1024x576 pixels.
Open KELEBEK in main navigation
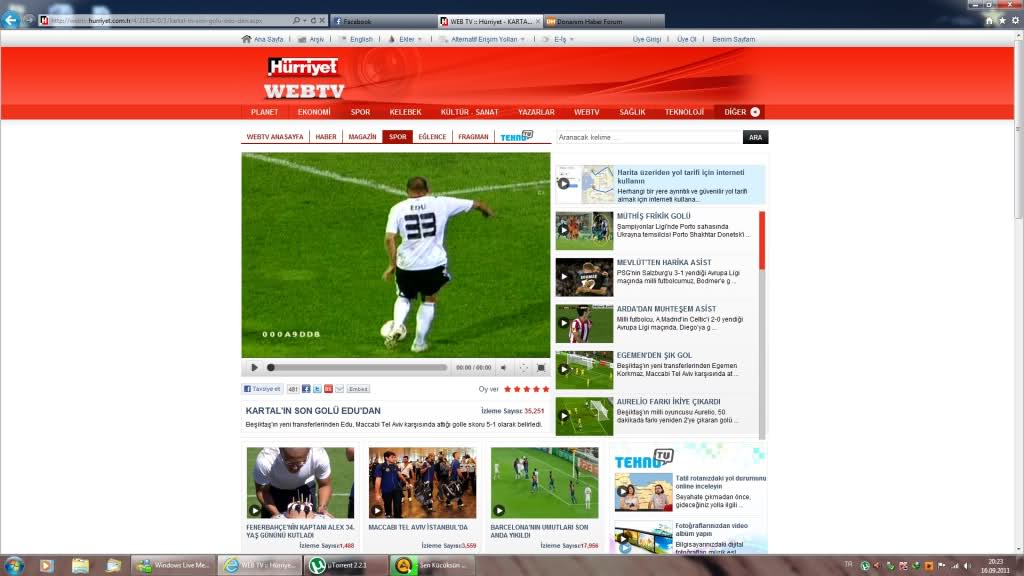point(406,112)
